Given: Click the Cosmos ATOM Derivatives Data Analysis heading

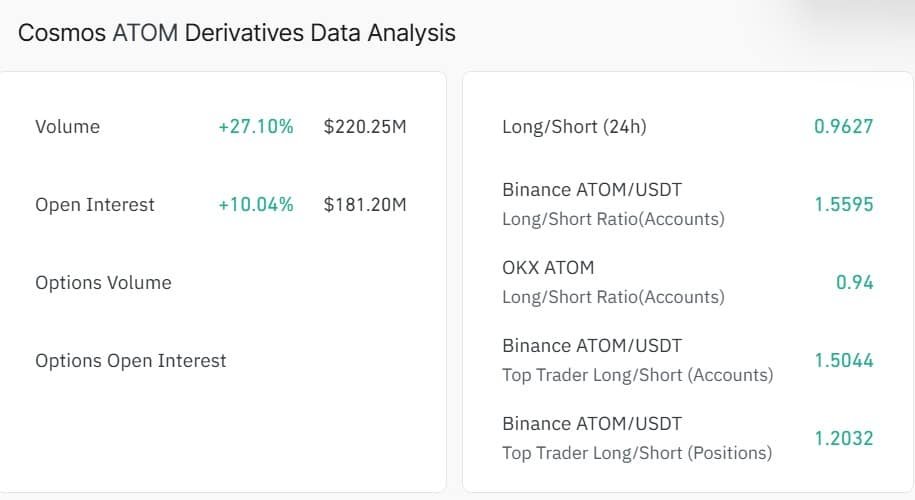Looking at the screenshot, I should (x=237, y=33).
